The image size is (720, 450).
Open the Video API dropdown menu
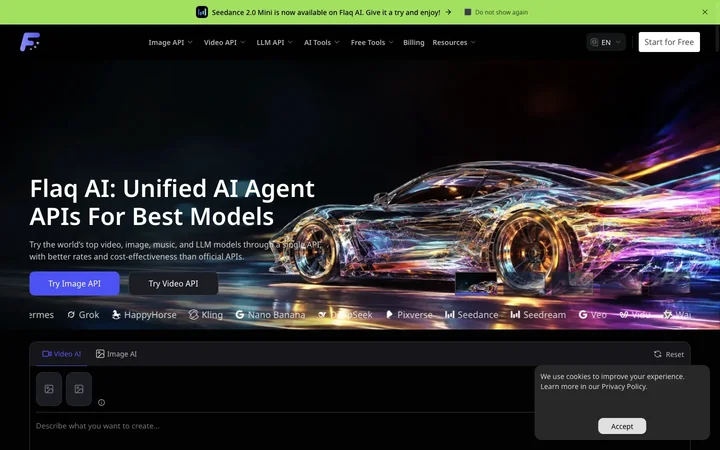point(225,42)
